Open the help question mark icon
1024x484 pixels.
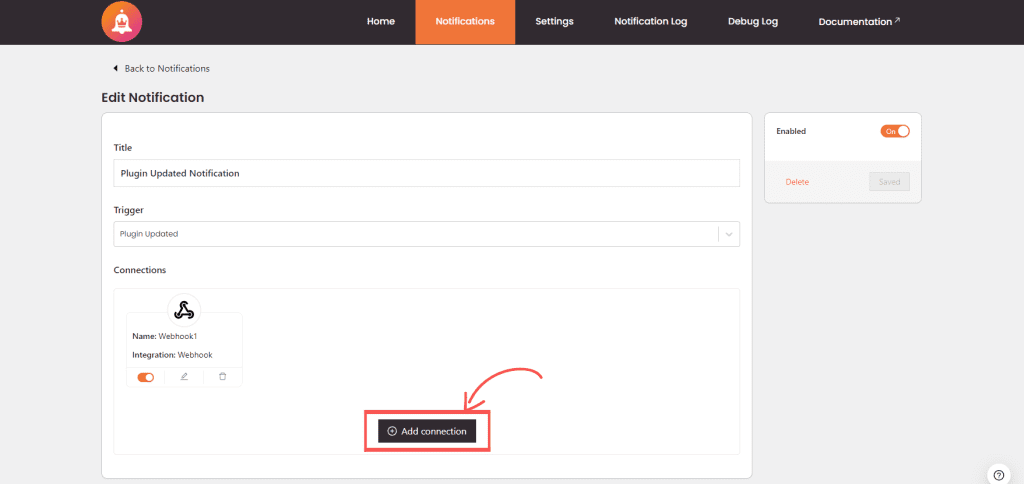point(998,475)
